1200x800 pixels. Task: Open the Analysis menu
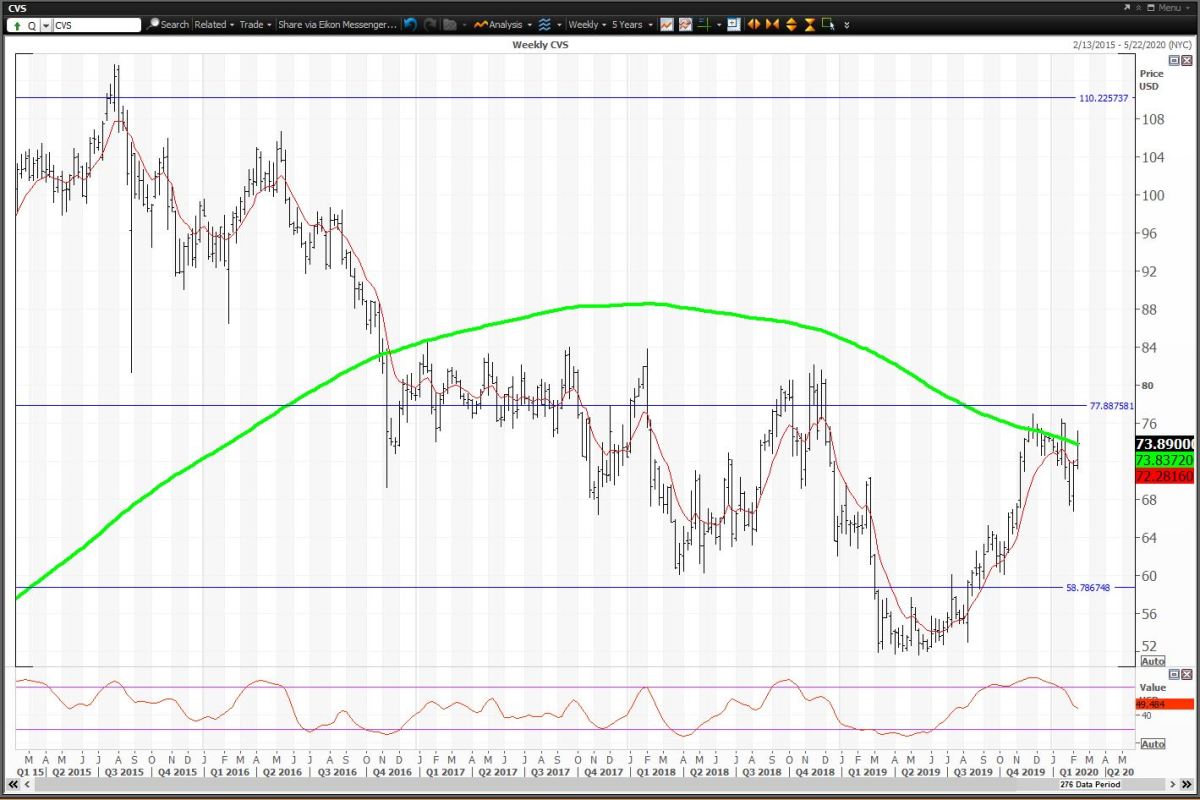point(504,24)
